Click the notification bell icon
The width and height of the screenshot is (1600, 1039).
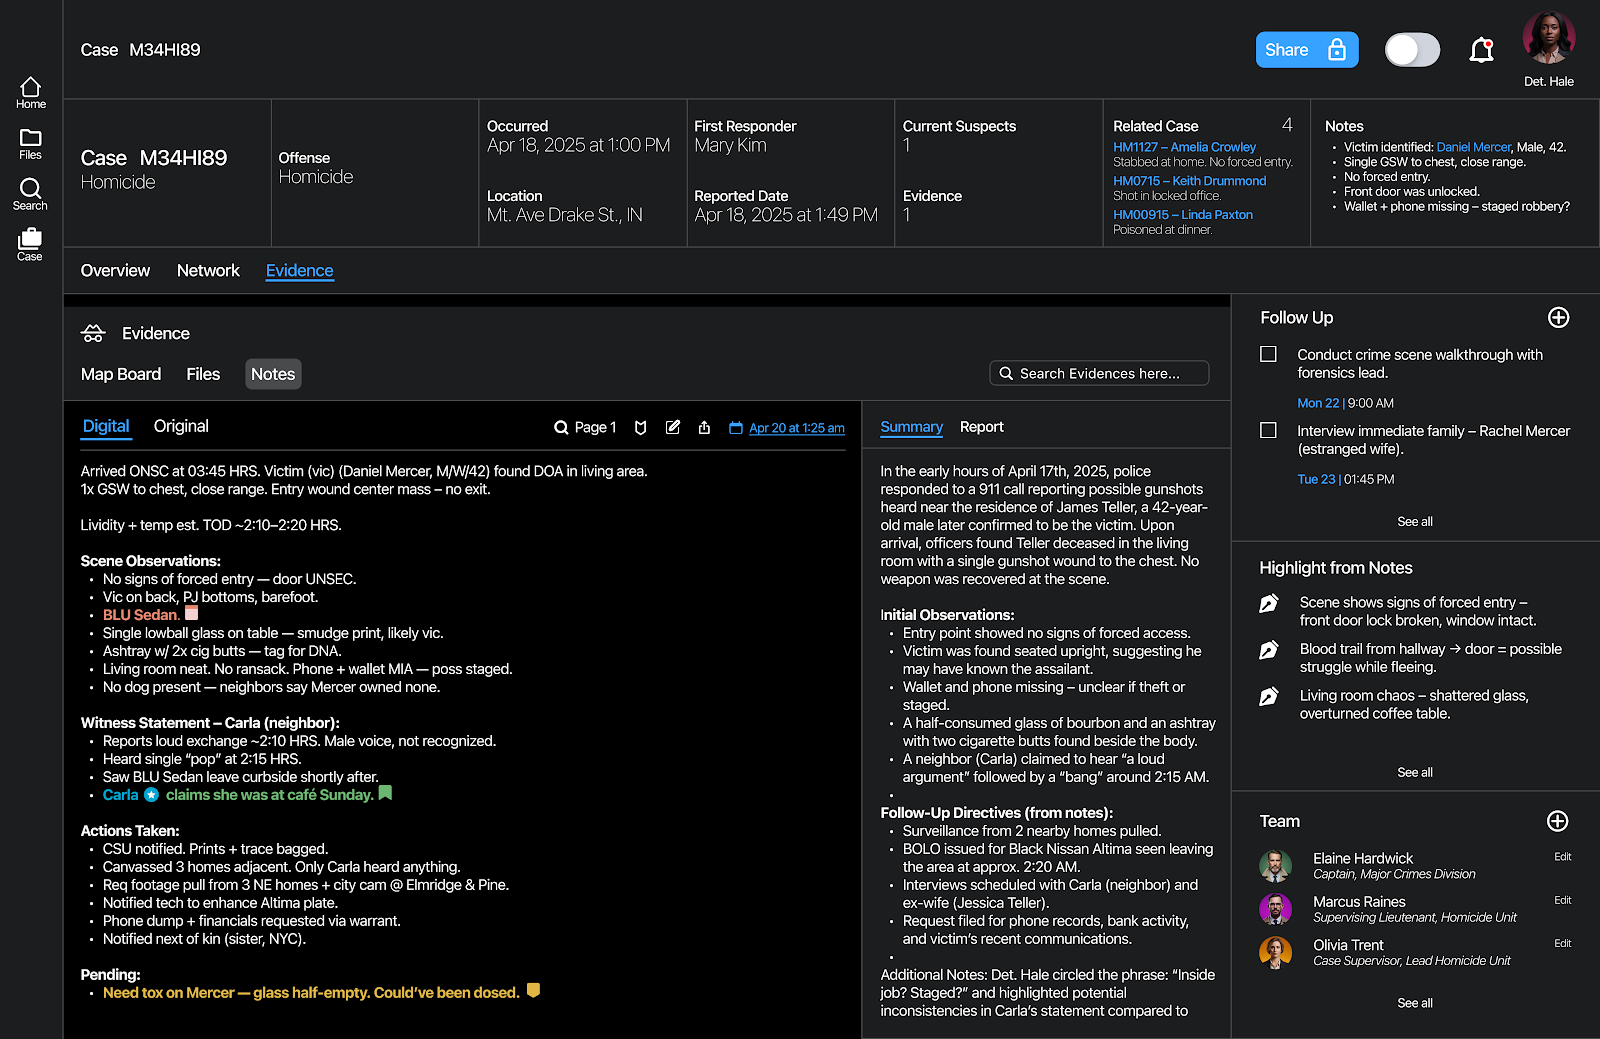click(x=1481, y=50)
